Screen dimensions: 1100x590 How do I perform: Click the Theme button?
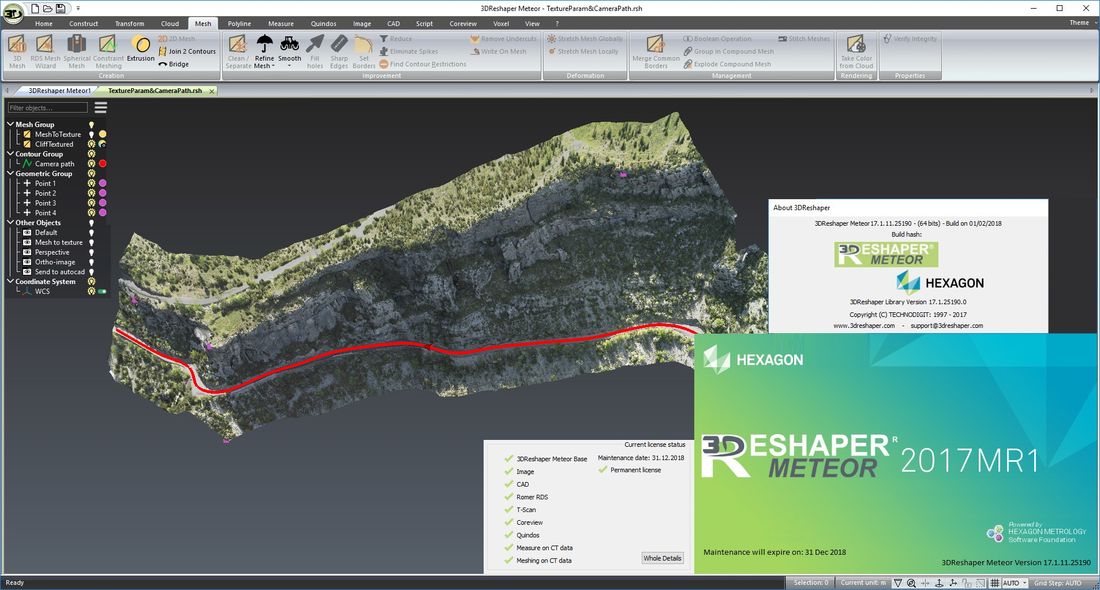tap(1079, 22)
